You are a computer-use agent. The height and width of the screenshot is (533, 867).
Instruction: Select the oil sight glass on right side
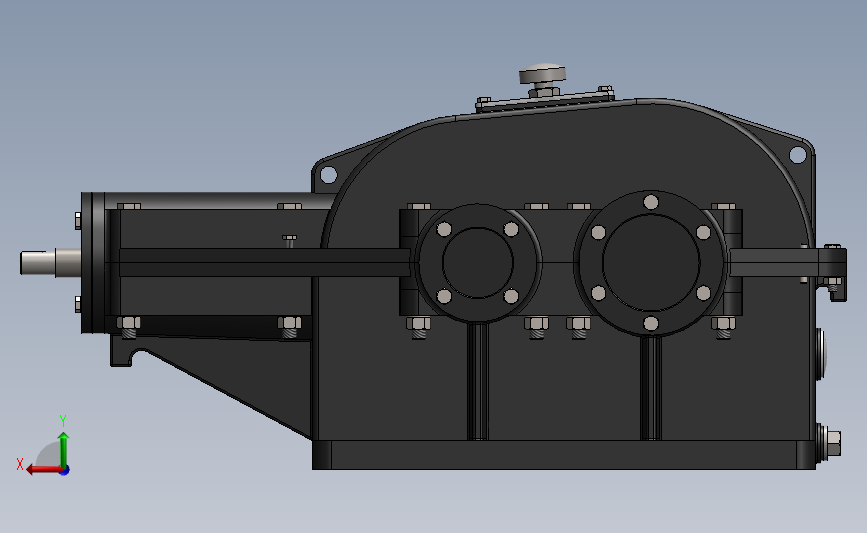(x=821, y=354)
